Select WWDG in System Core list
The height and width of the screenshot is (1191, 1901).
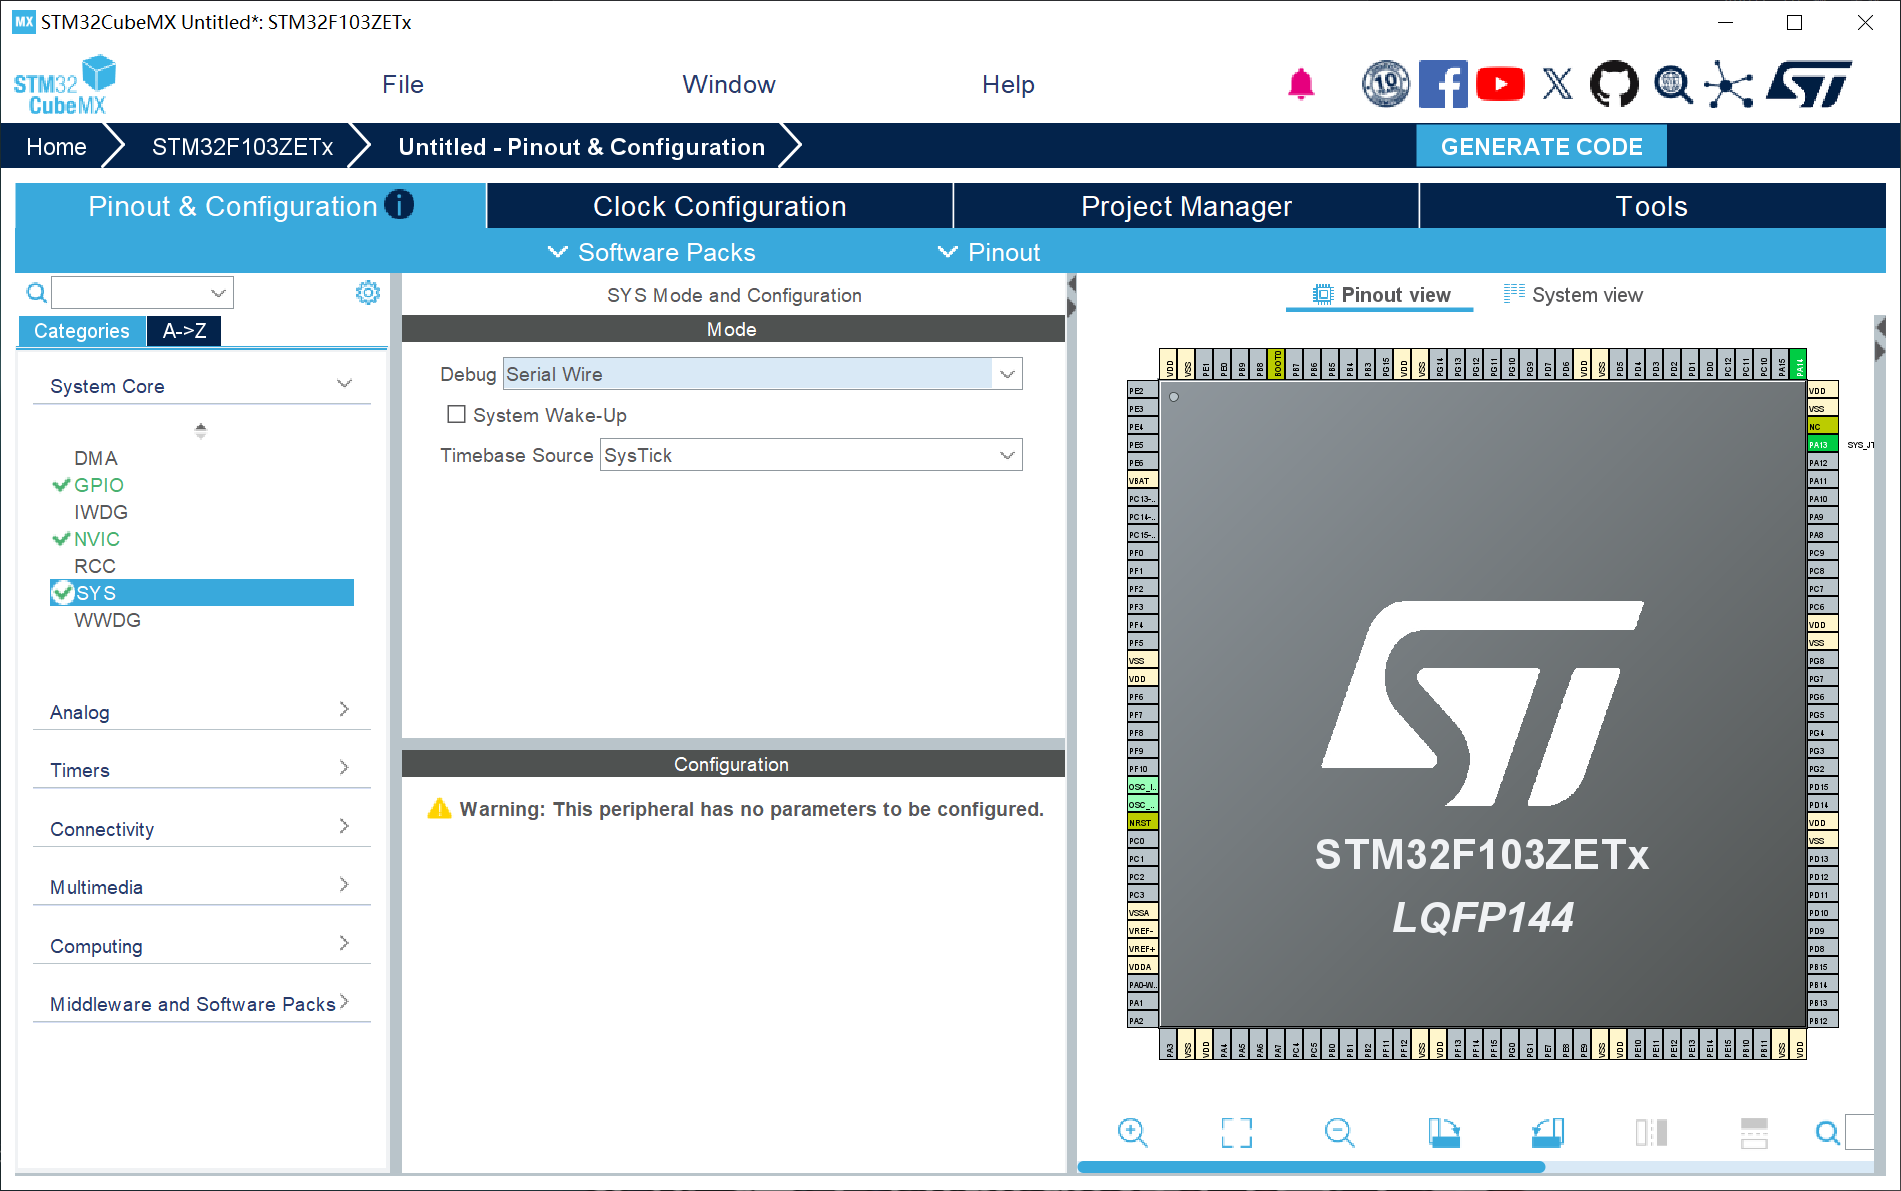[107, 620]
